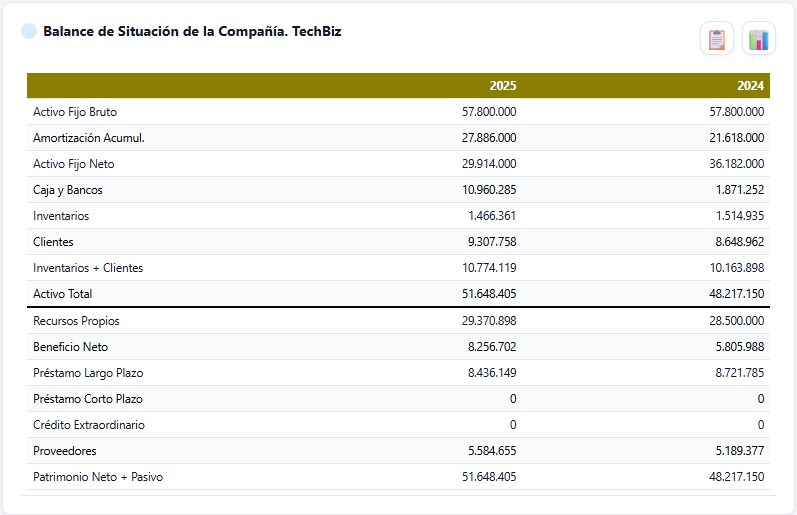Click the Activo Fijo Bruto row label

[75, 112]
